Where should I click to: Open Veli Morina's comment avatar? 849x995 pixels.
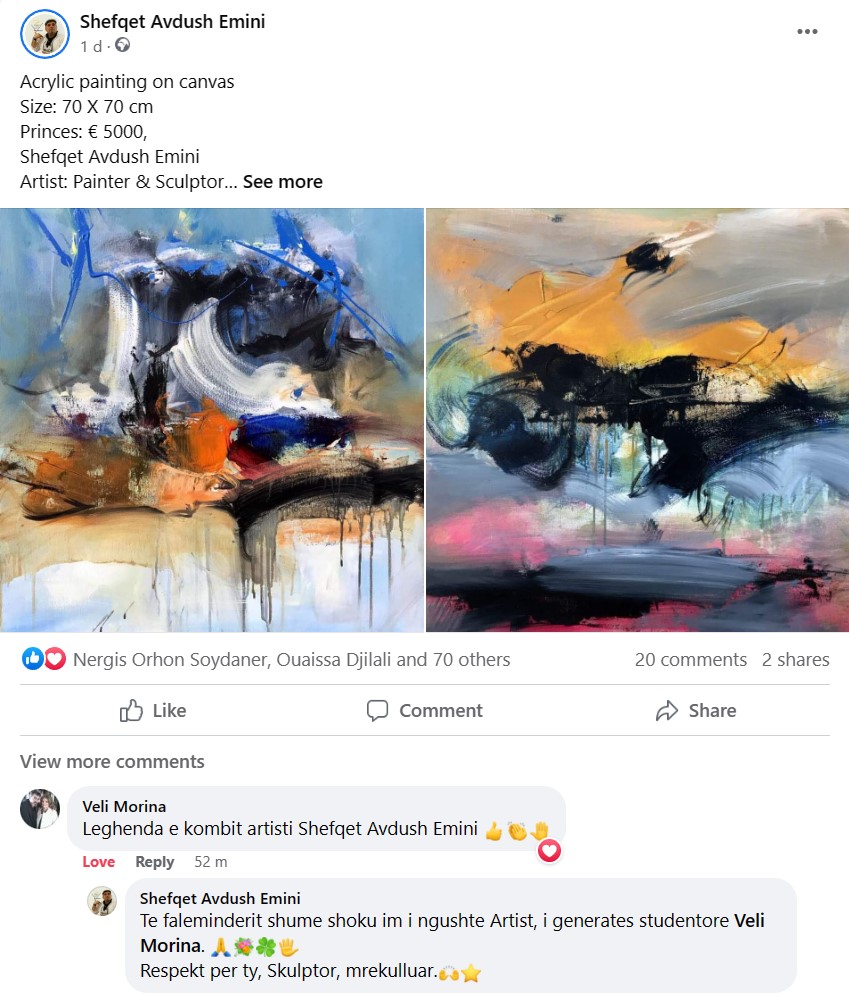[x=40, y=809]
